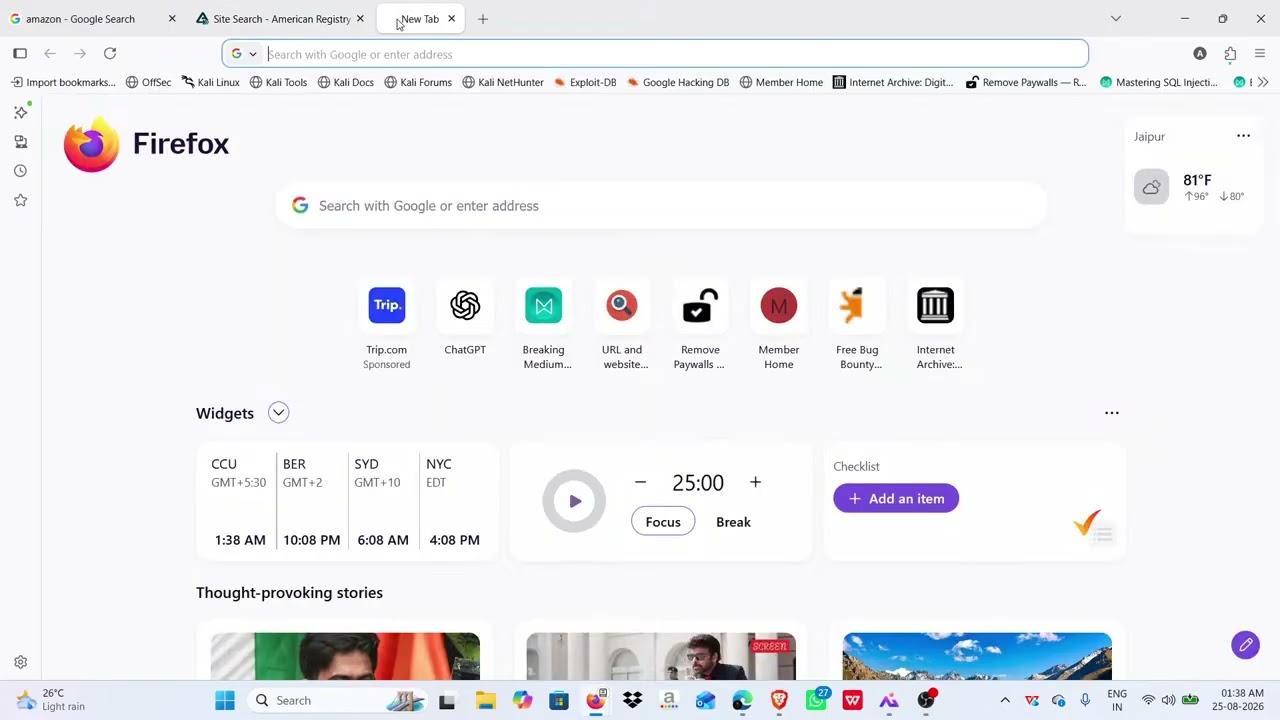Show more bookmarks overflow chevron
1280x720 pixels.
[x=1263, y=82]
